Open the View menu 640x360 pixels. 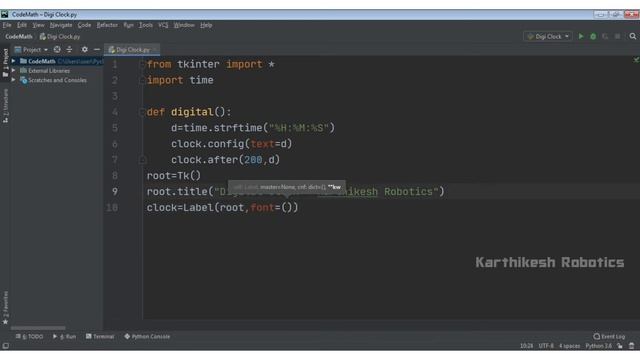(38, 25)
